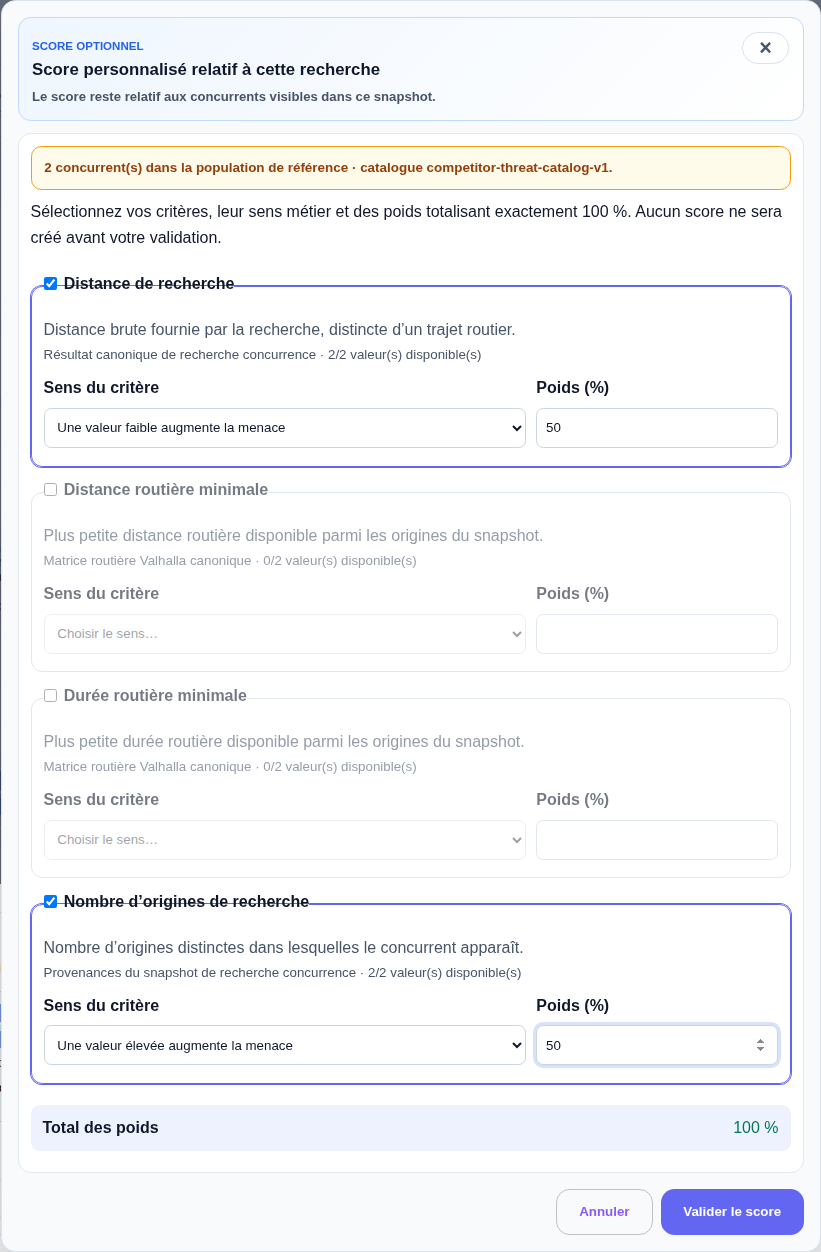Image resolution: width=821 pixels, height=1252 pixels.
Task: Click the Poids field of Durée routière minimale
Action: (x=657, y=840)
